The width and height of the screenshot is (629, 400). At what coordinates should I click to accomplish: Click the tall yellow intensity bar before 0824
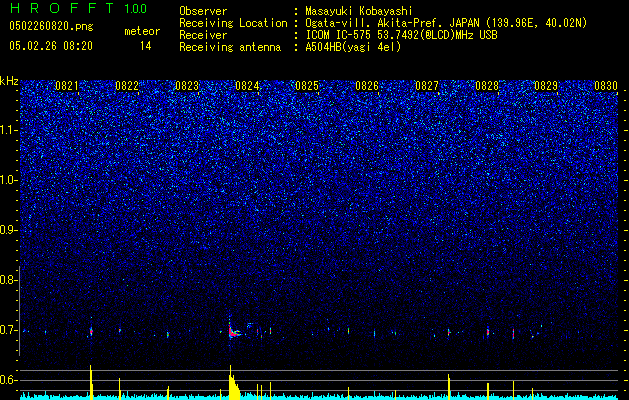click(x=233, y=383)
